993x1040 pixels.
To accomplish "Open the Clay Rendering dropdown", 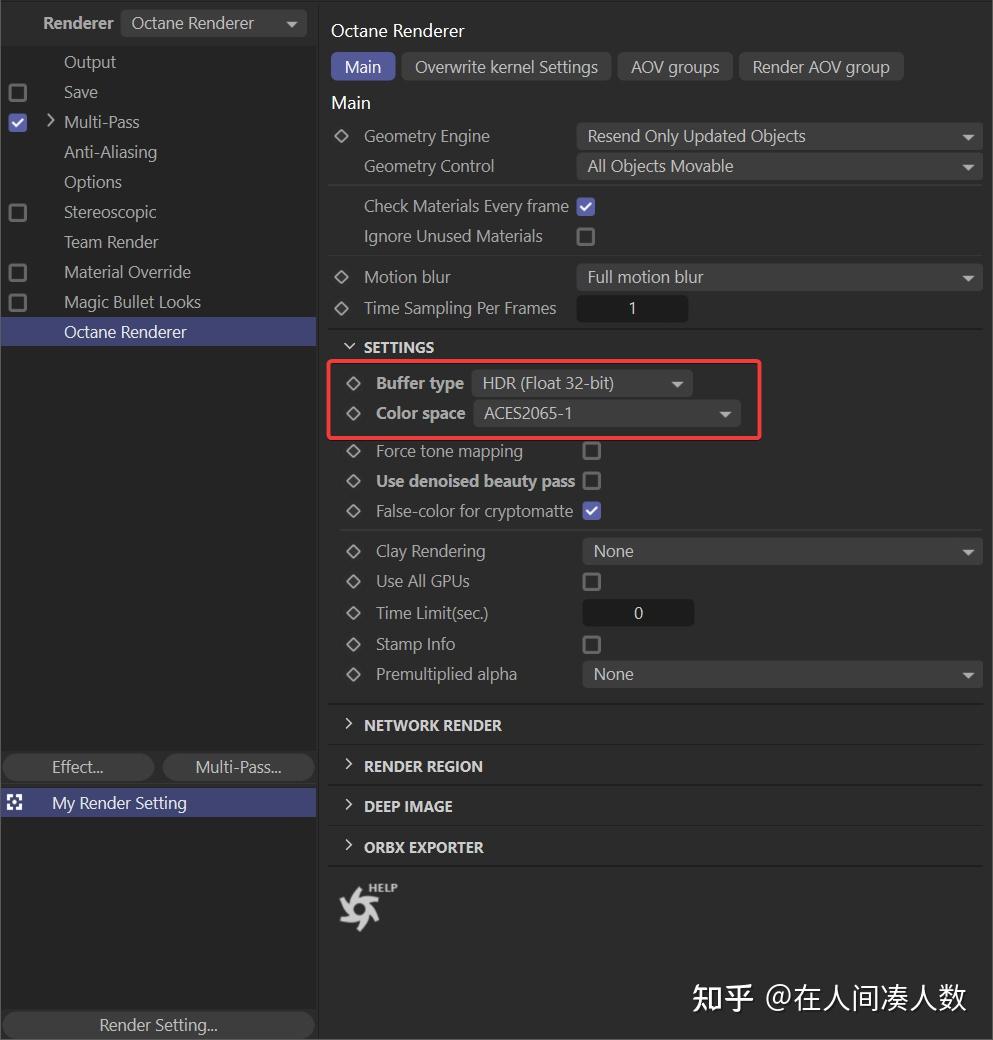I will pyautogui.click(x=782, y=551).
